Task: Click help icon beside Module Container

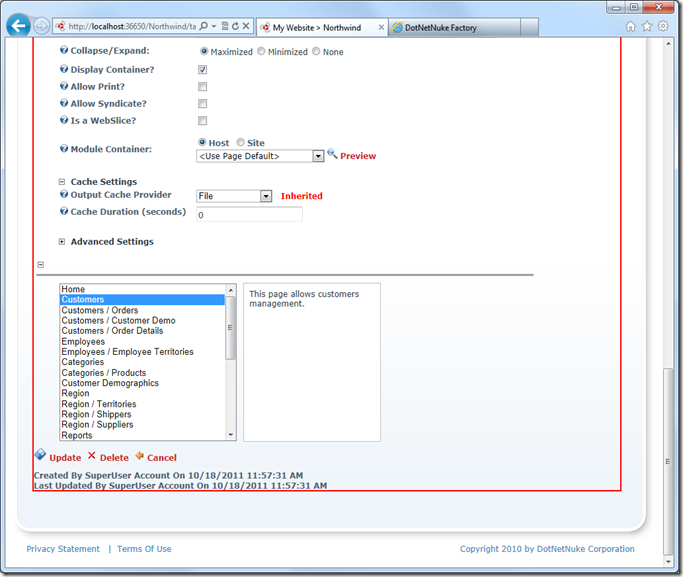Action: tap(64, 148)
